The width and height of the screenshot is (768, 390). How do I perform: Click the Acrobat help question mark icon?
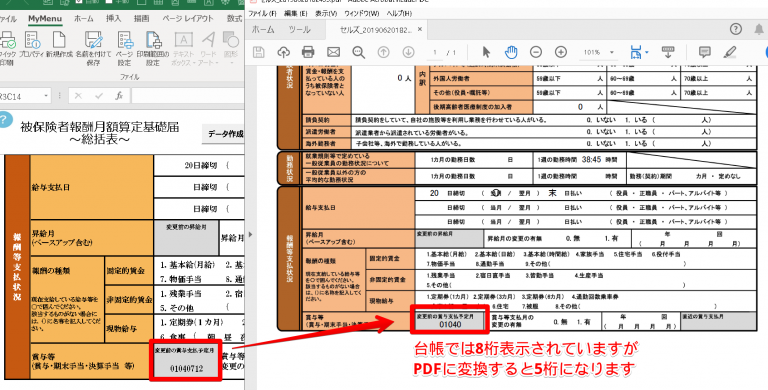pyautogui.click(x=736, y=29)
